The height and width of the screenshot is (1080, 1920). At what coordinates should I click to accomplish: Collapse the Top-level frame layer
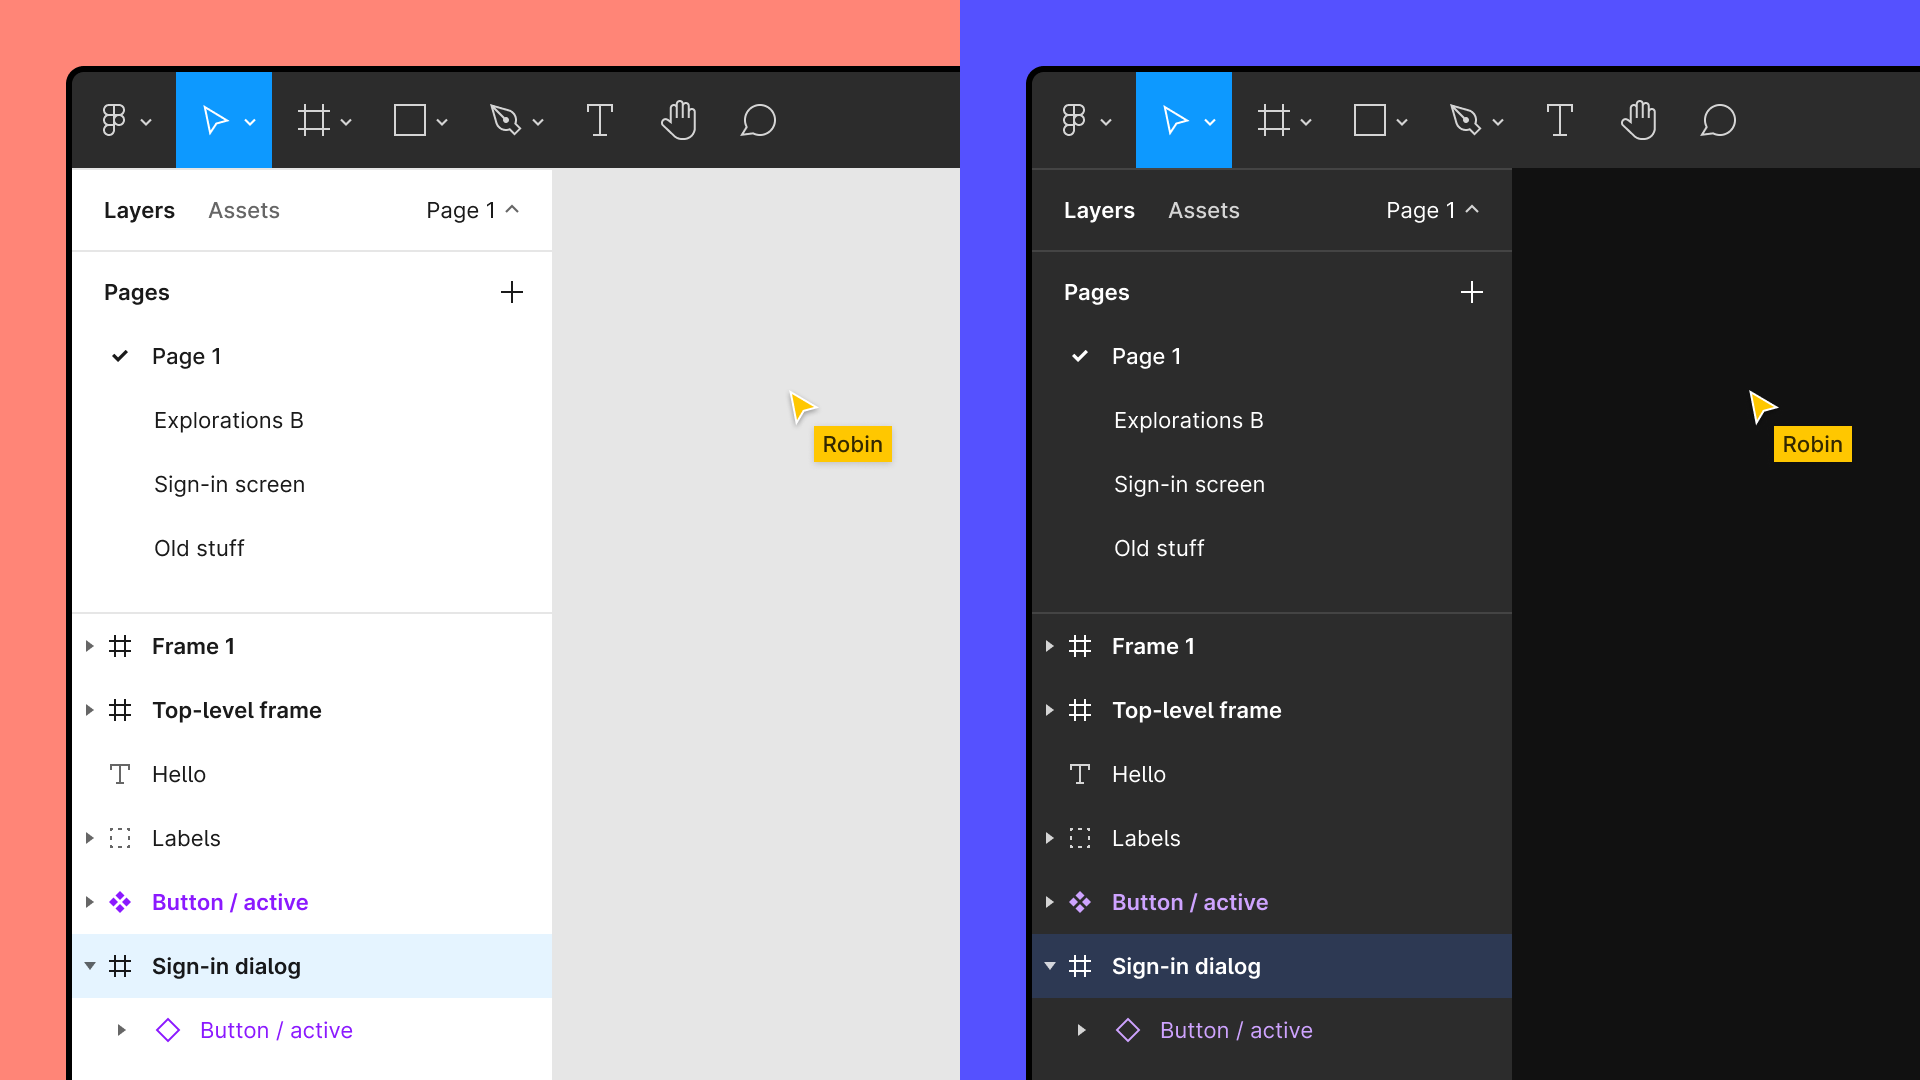click(88, 709)
